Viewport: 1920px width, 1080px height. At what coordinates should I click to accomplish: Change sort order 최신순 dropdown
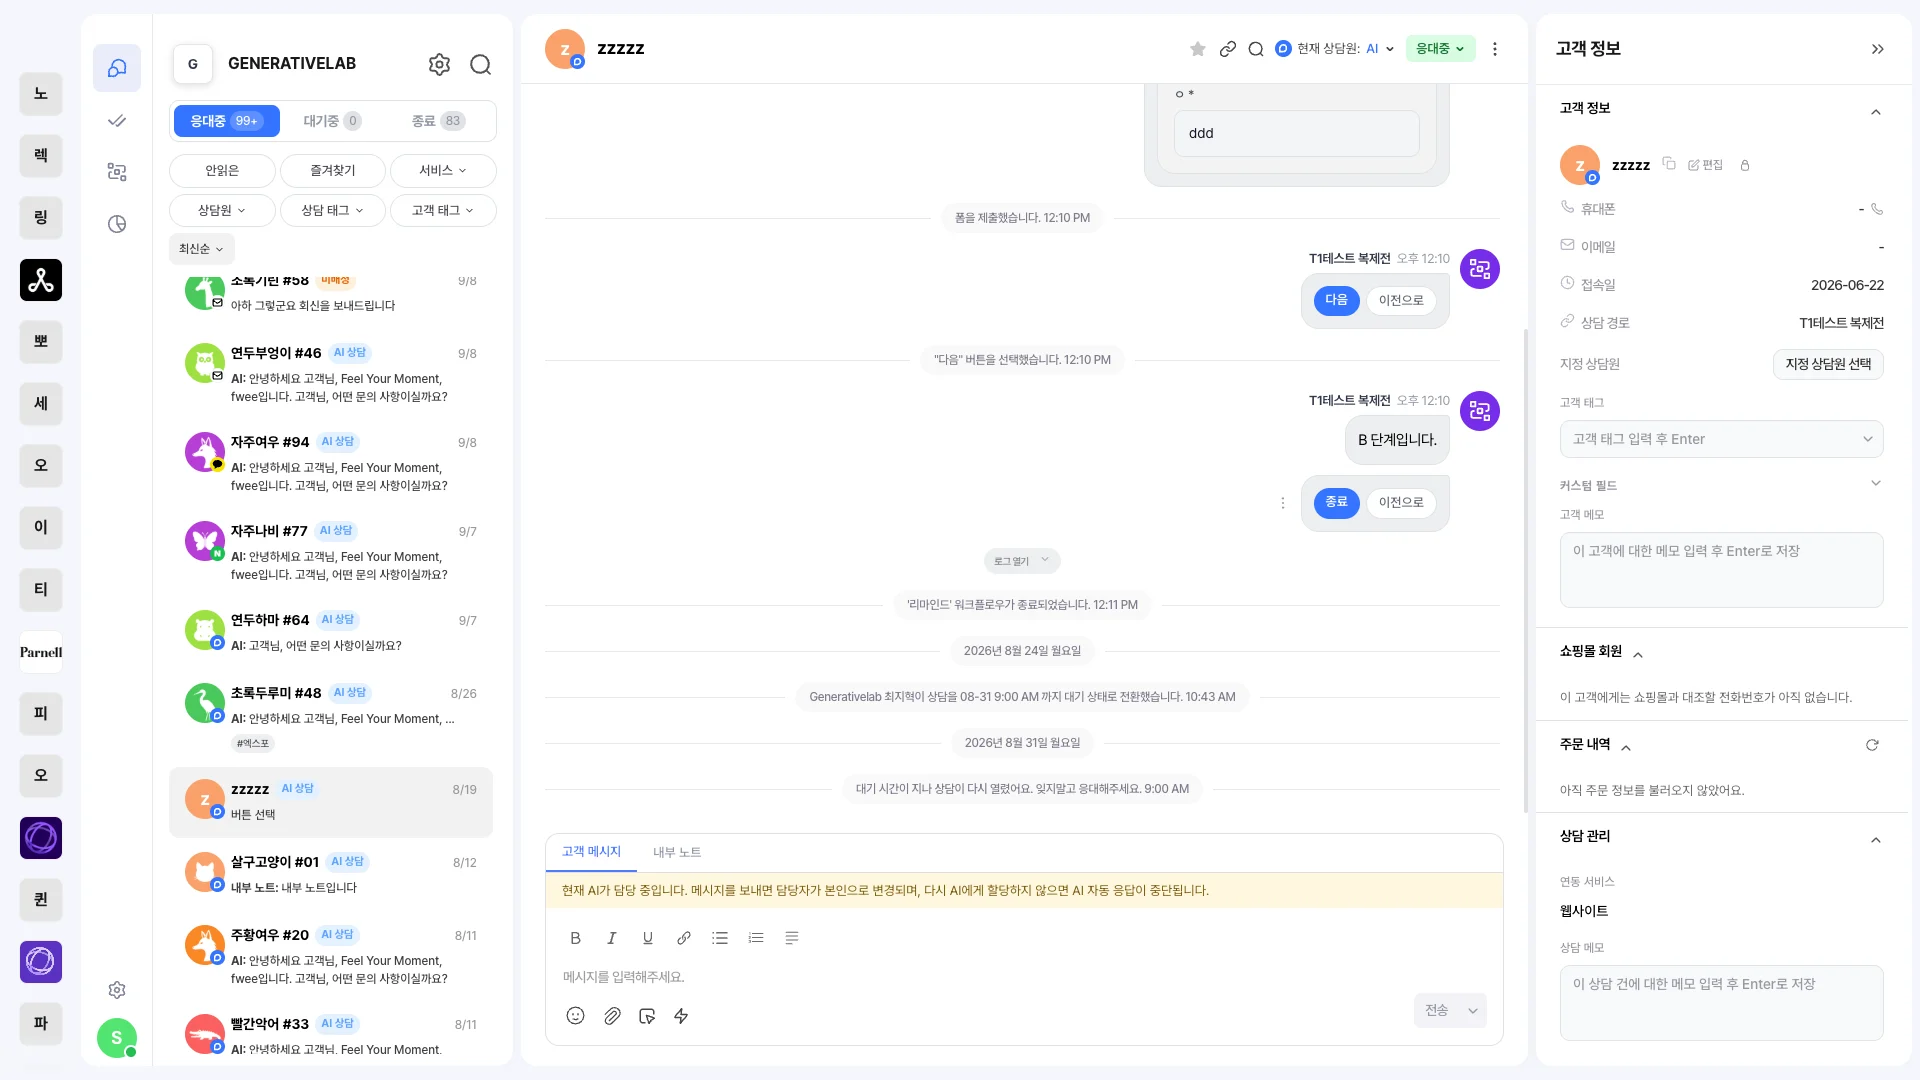[x=202, y=249]
